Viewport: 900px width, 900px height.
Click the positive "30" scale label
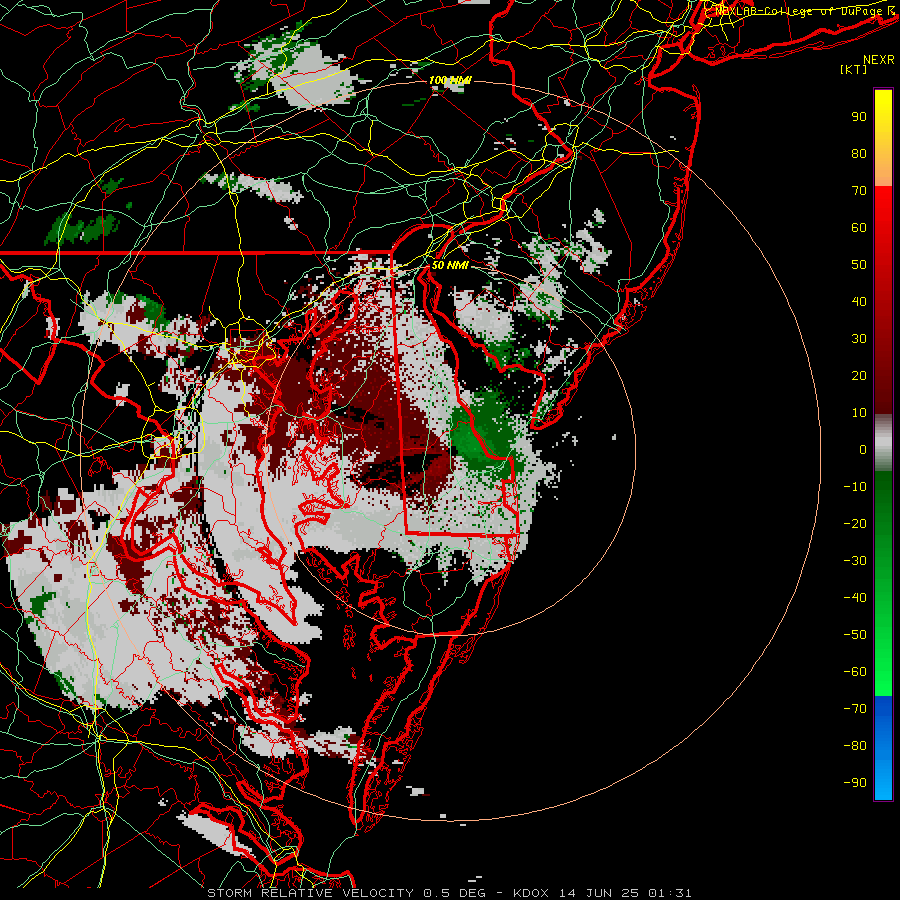point(859,339)
